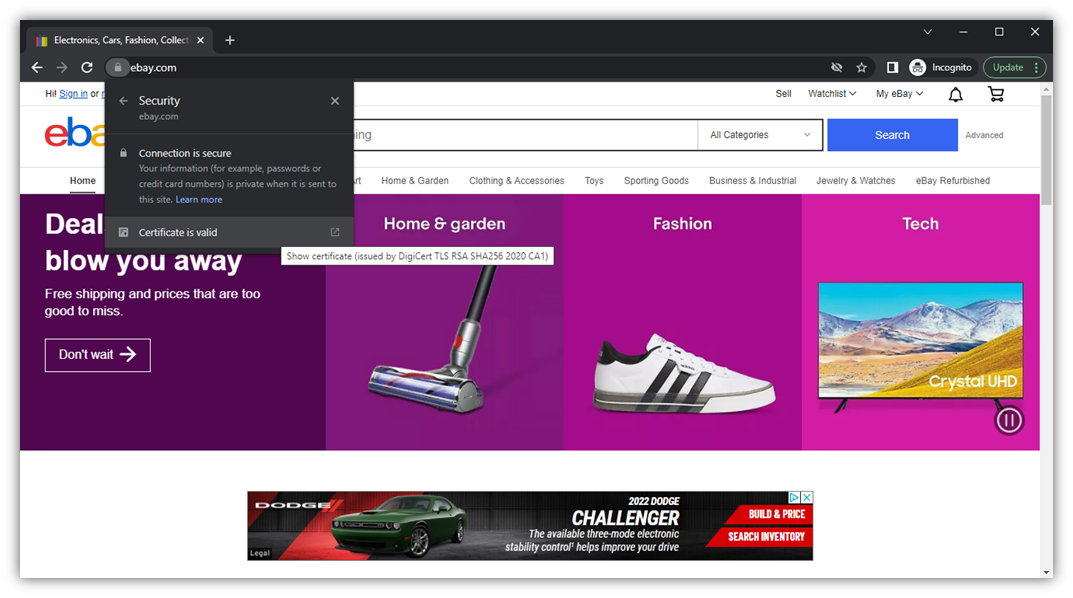
Task: Open the Fashion sneaker banner tile
Action: point(682,322)
